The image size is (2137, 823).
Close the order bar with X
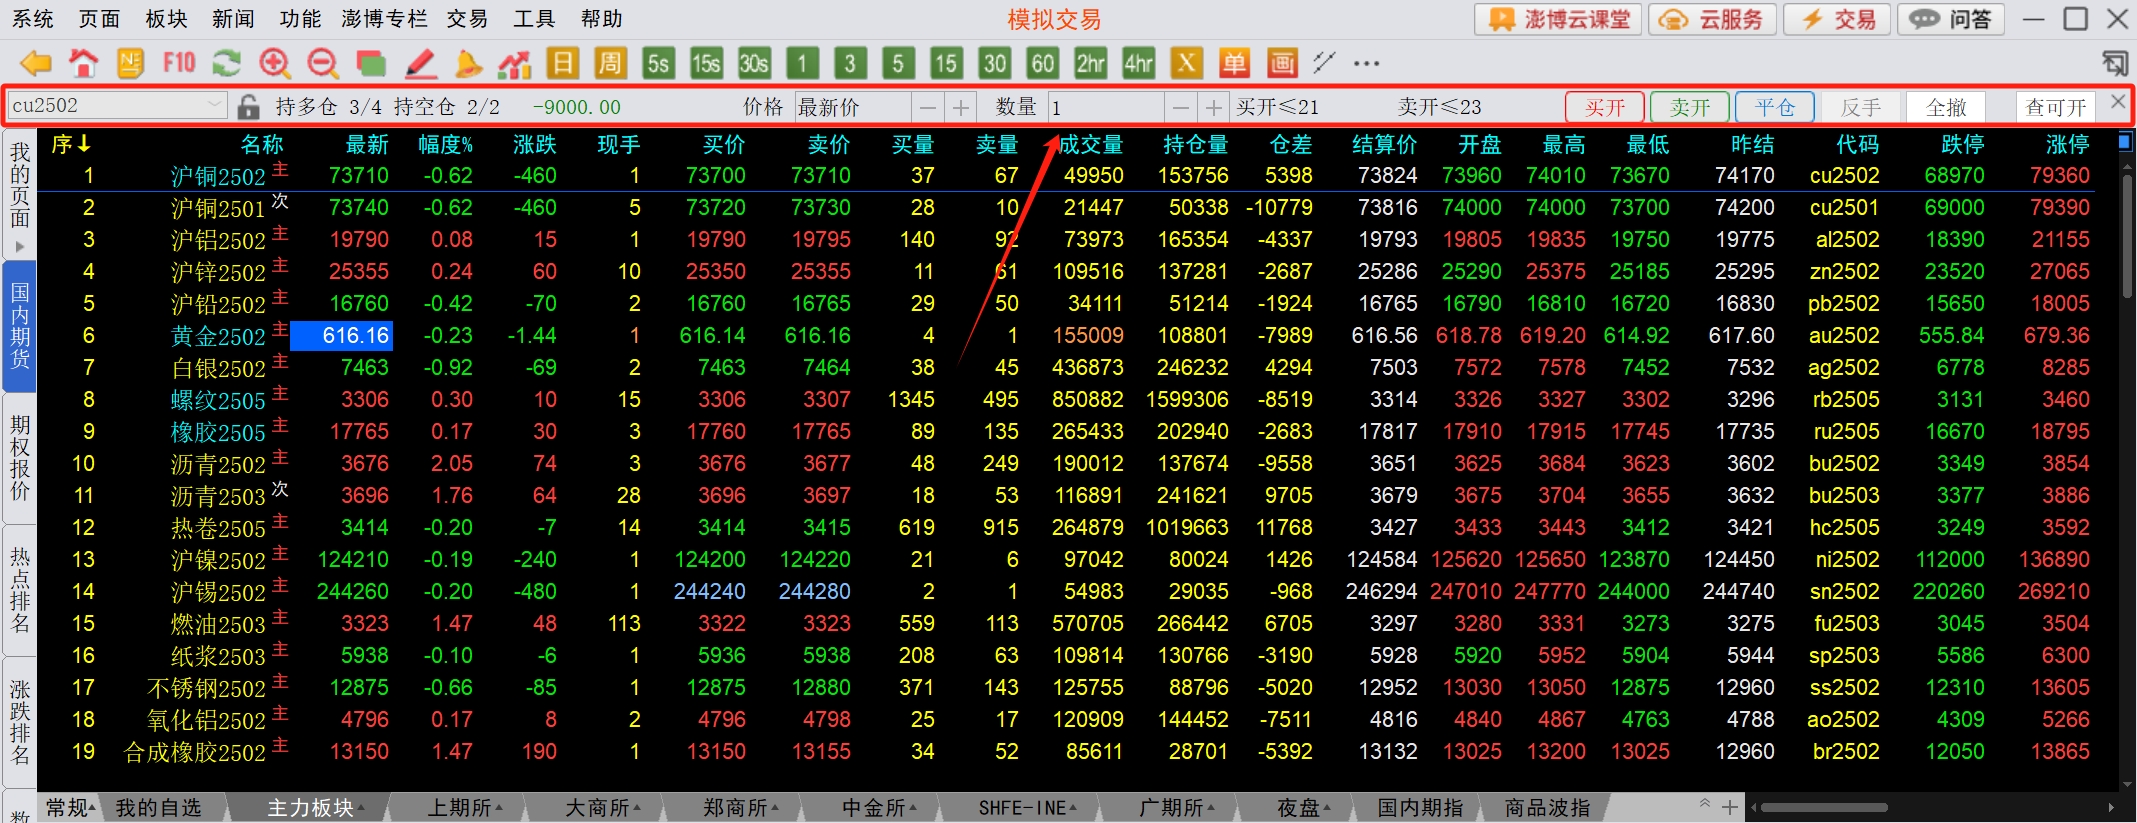[x=2118, y=101]
